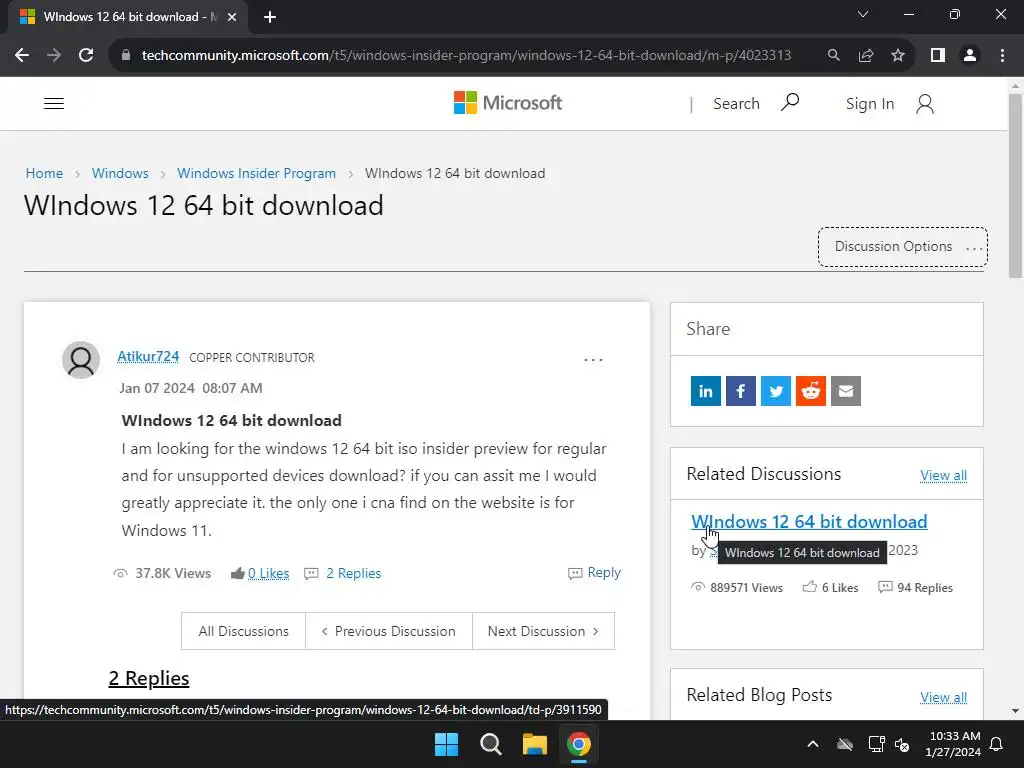Click the Microsoft logo
Viewport: 1024px width, 768px height.
click(507, 103)
